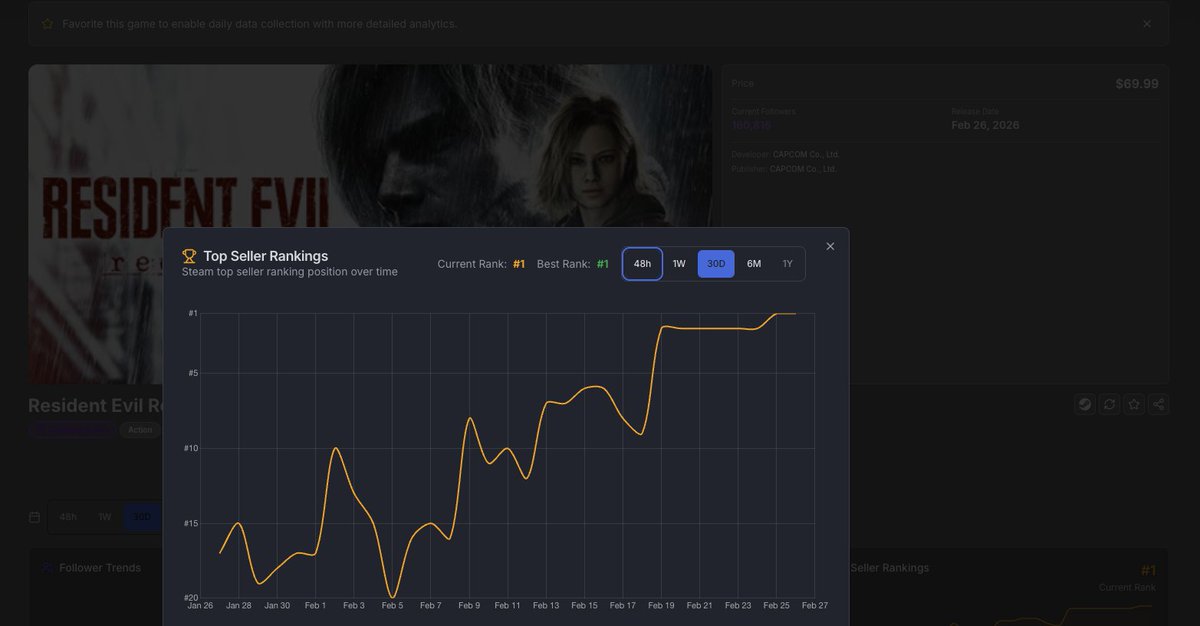Screen dimensions: 1200x626
Task: Switch the rankings chart to 6M
Action: pyautogui.click(x=754, y=264)
